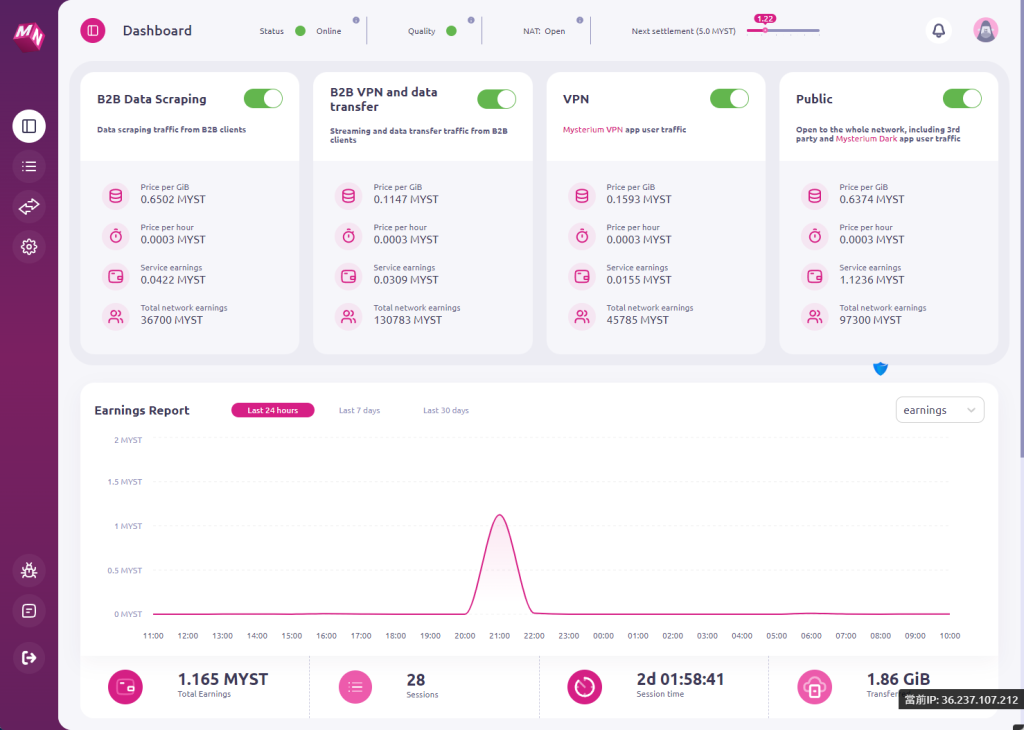This screenshot has width=1024, height=730.
Task: Open the settings gear in sidebar
Action: click(29, 247)
